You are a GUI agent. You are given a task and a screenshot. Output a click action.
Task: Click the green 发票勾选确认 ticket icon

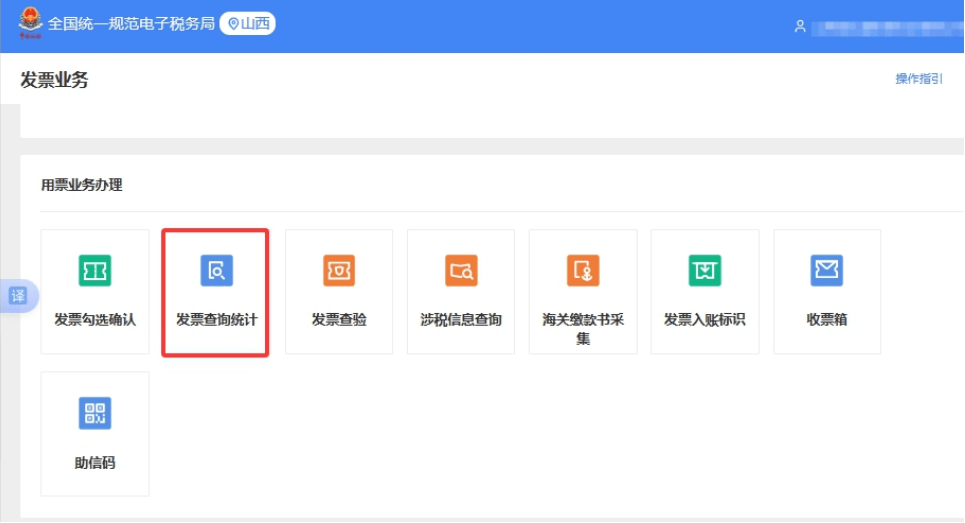[x=95, y=271]
